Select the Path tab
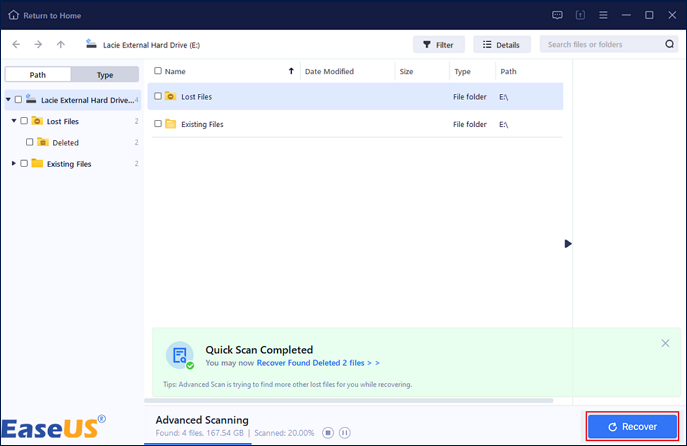 [37, 75]
